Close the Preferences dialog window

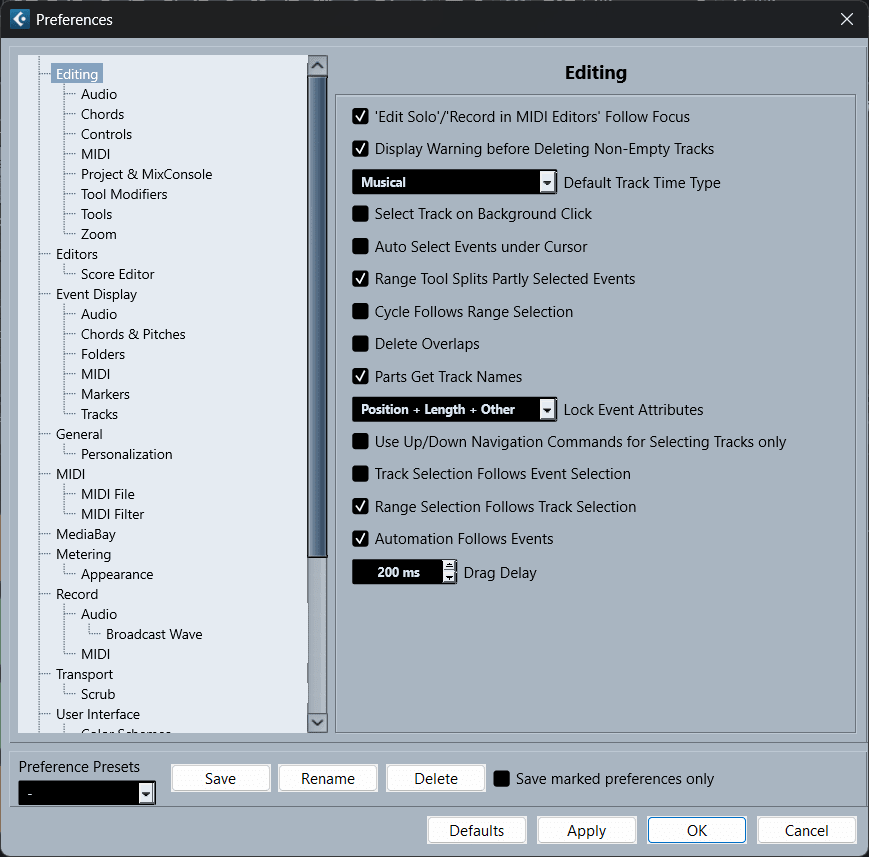click(x=846, y=19)
